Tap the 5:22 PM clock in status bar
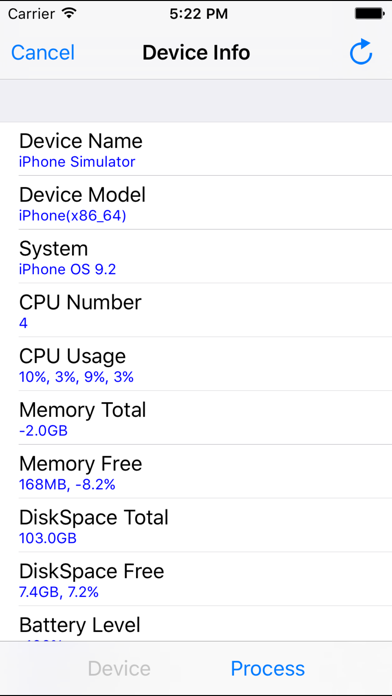 198,14
